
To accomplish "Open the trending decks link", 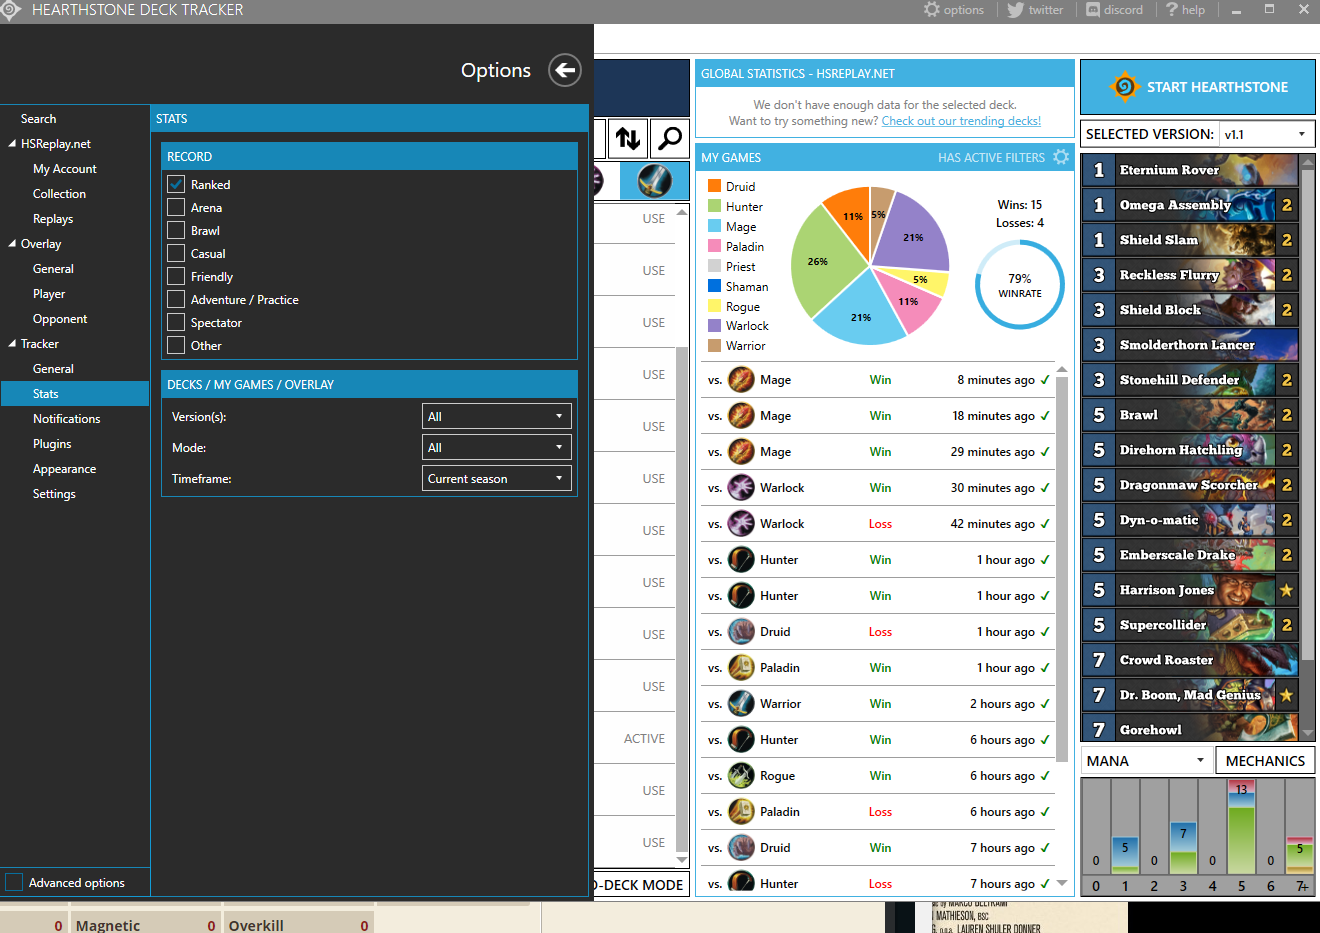I will [961, 121].
